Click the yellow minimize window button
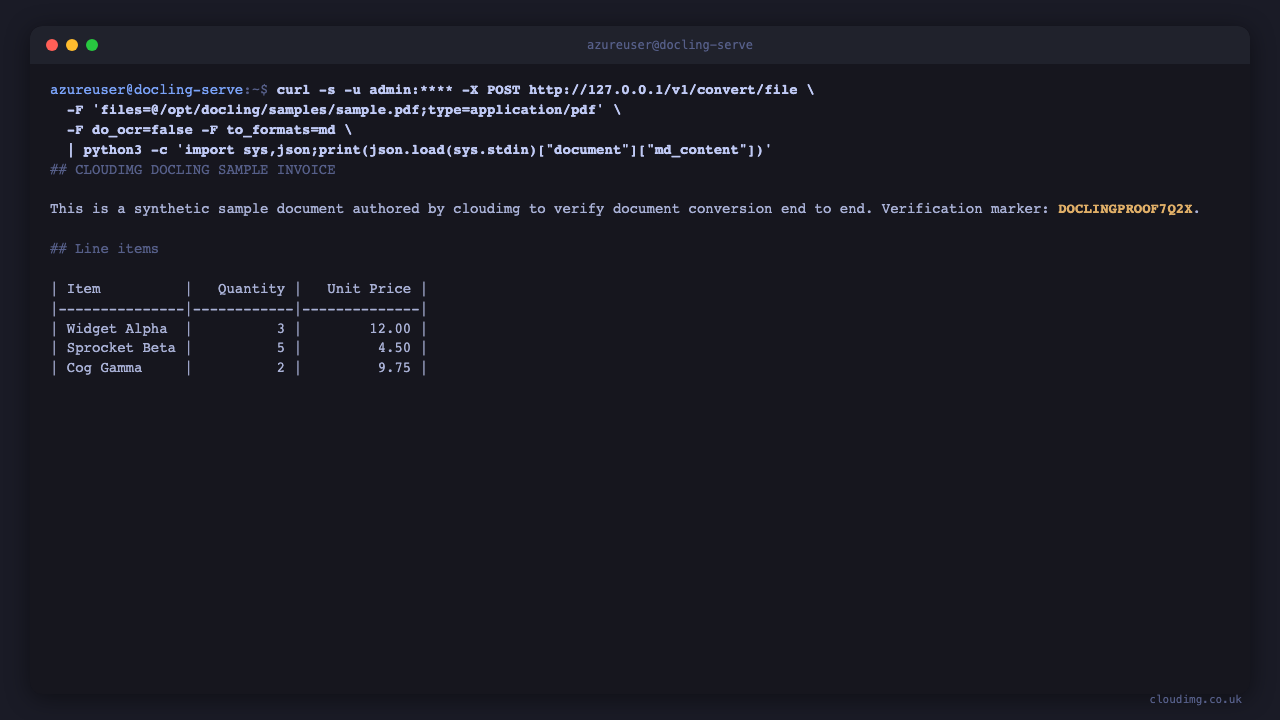Viewport: 1280px width, 720px height. (x=72, y=45)
